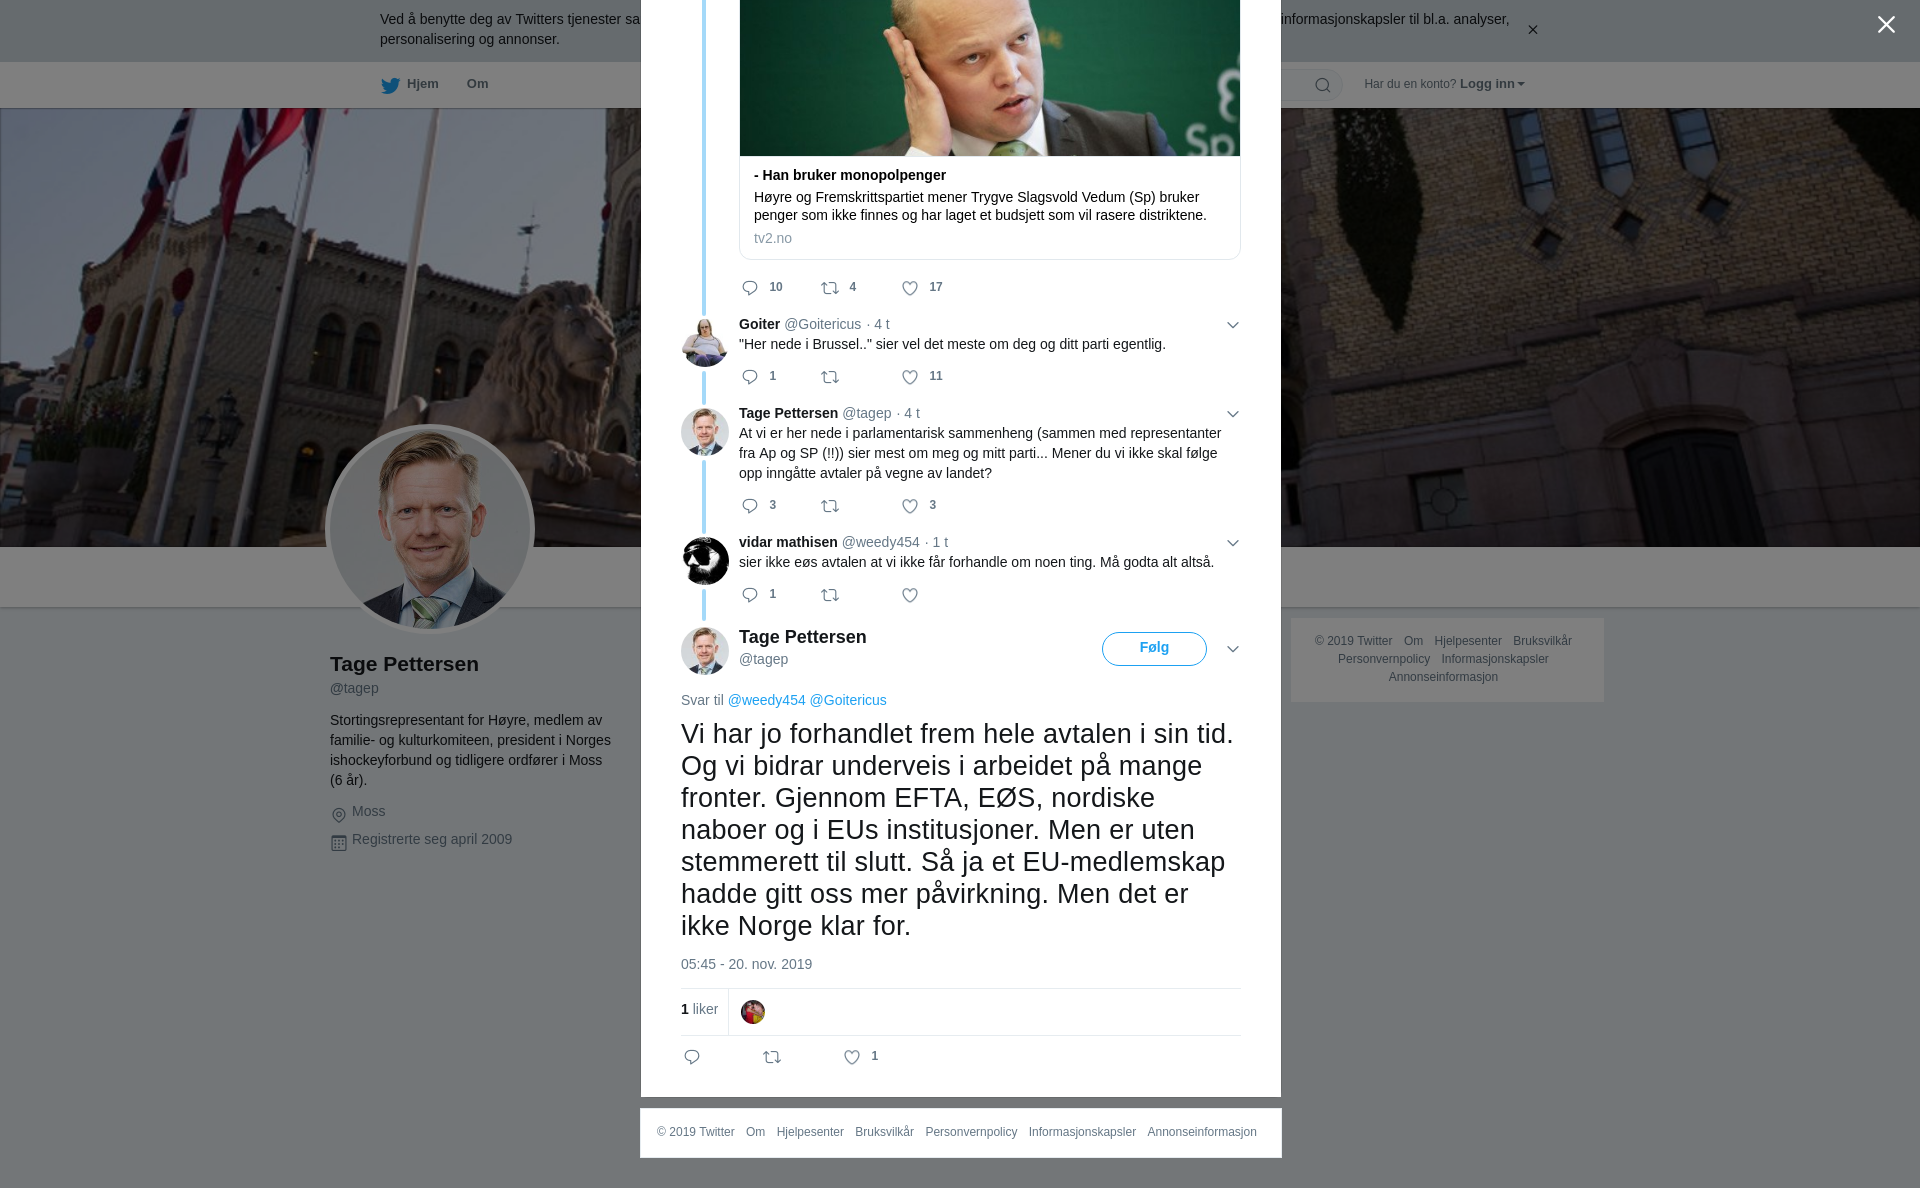This screenshot has height=1188, width=1920.
Task: Like the tv2.no link tweet
Action: [910, 288]
